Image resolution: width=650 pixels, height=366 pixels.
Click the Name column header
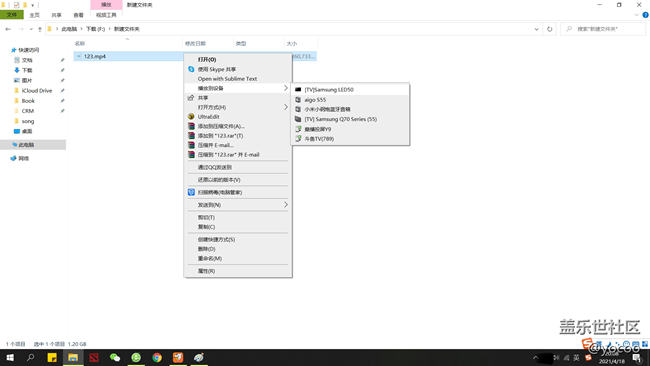coord(80,43)
